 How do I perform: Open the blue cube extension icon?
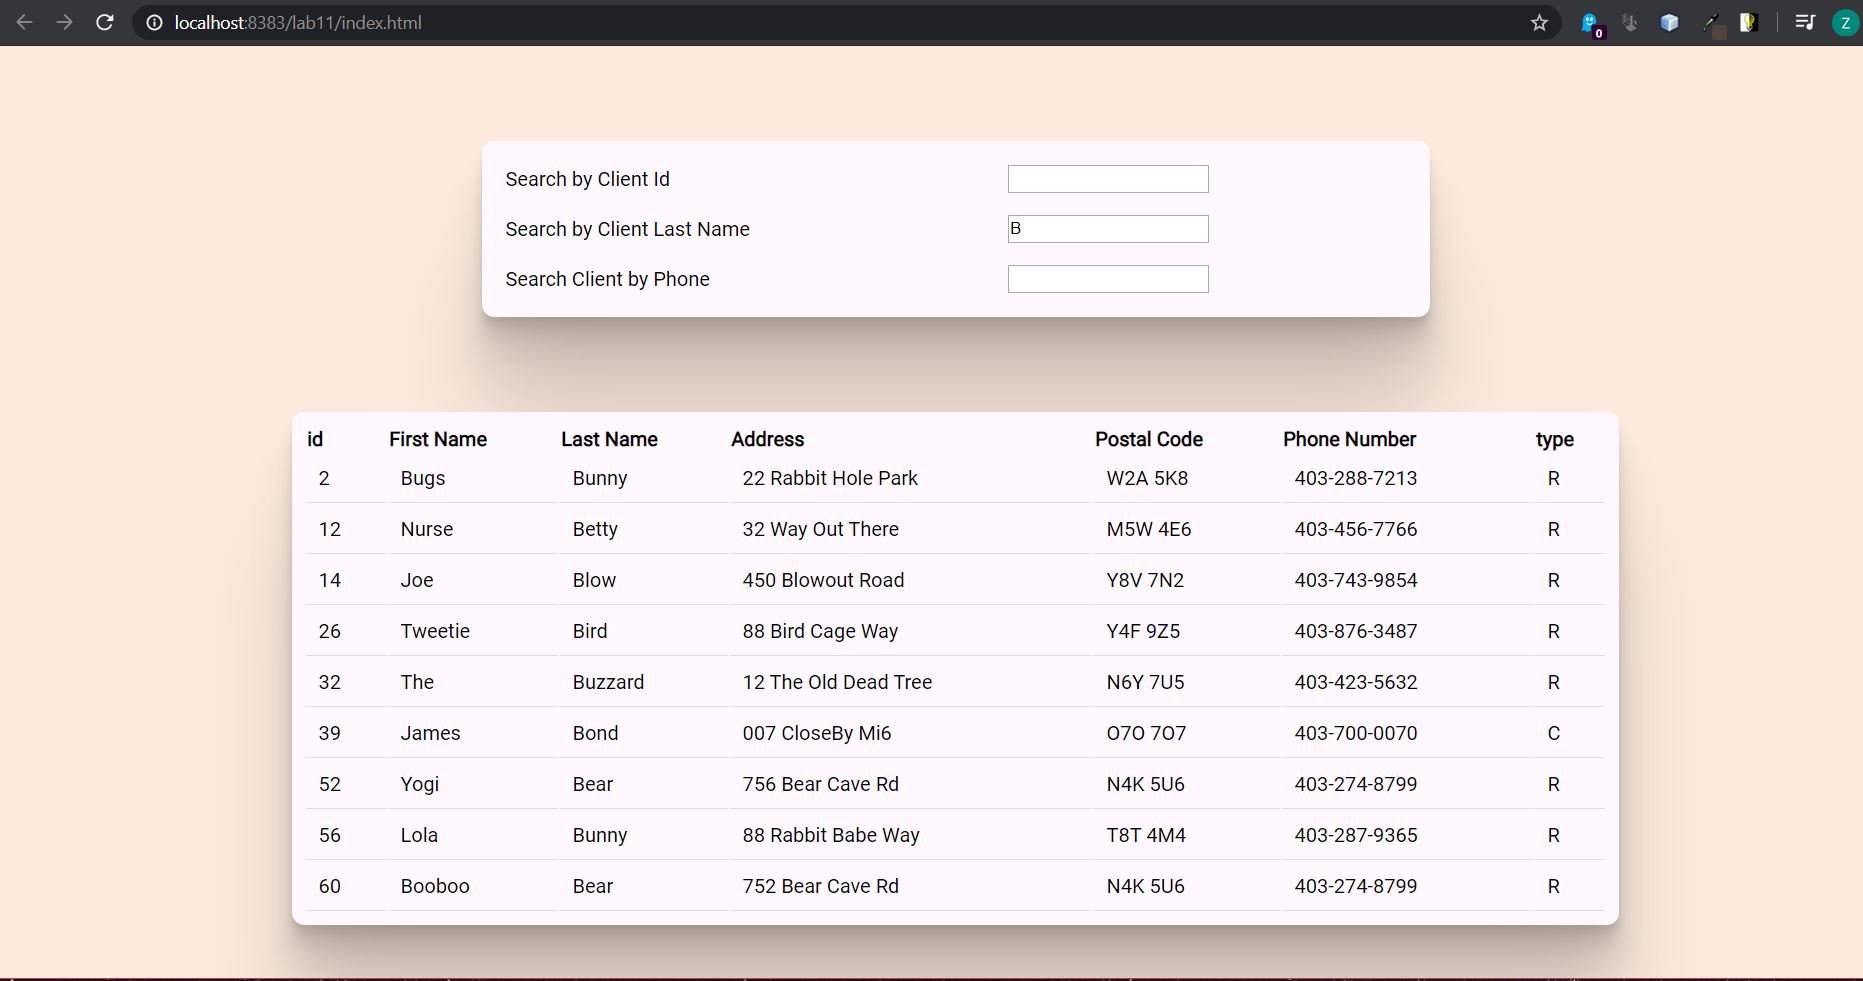[1669, 22]
